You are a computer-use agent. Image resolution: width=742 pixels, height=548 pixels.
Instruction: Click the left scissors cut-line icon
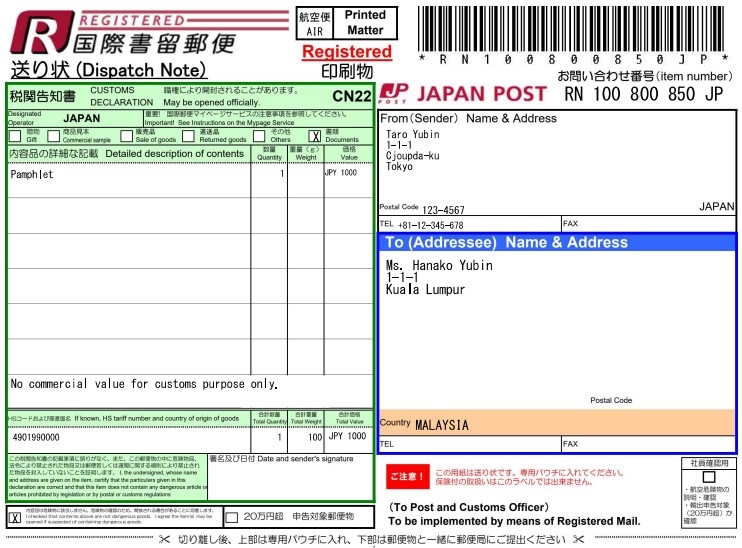point(164,540)
